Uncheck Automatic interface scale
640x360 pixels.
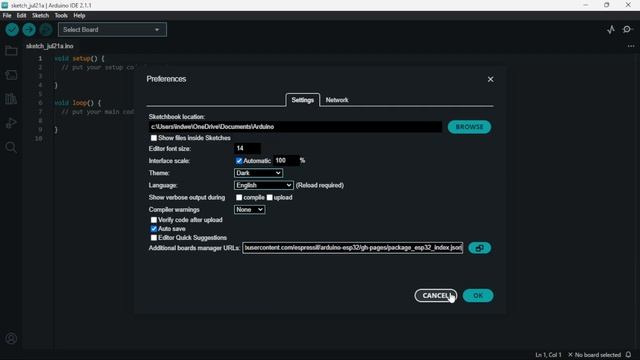coord(239,161)
